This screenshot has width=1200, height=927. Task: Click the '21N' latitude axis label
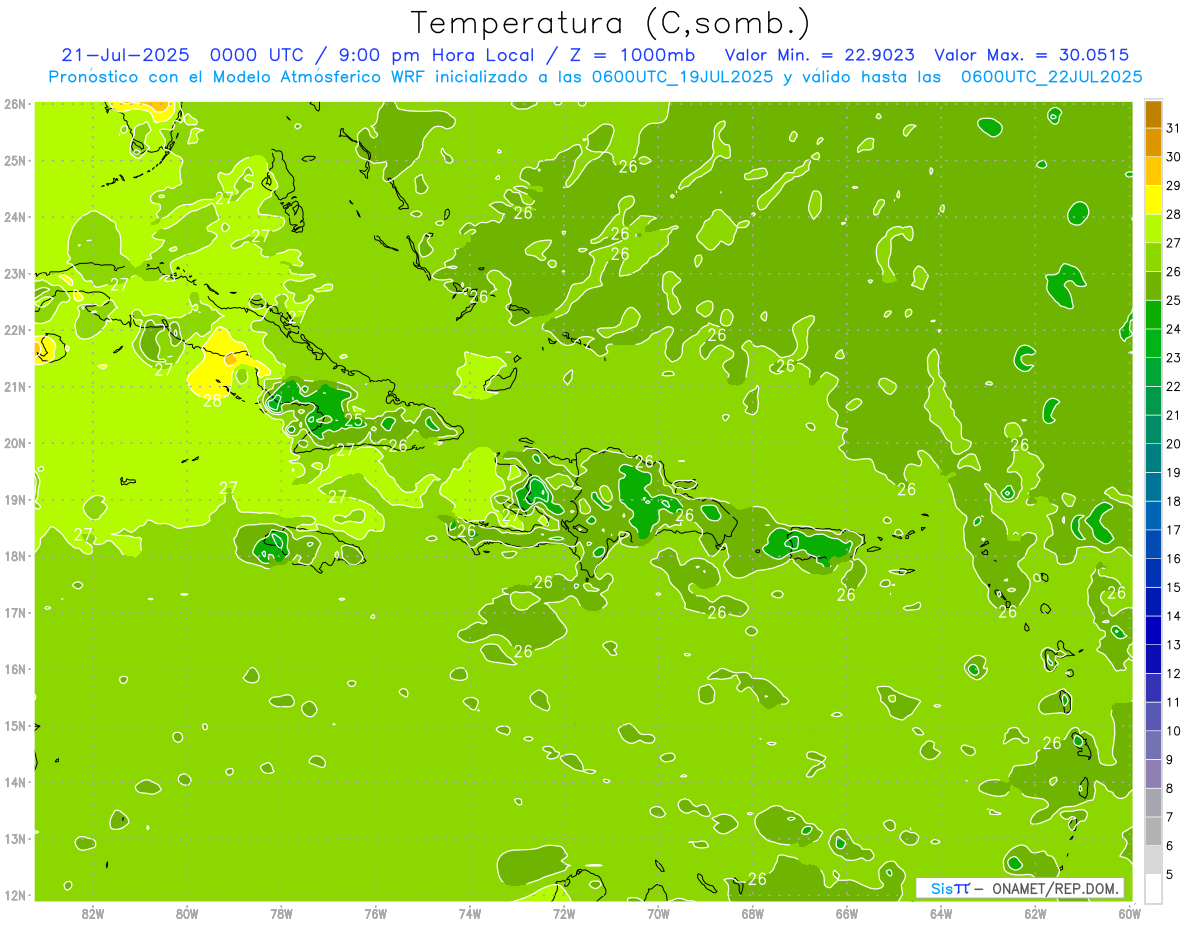tap(15, 386)
